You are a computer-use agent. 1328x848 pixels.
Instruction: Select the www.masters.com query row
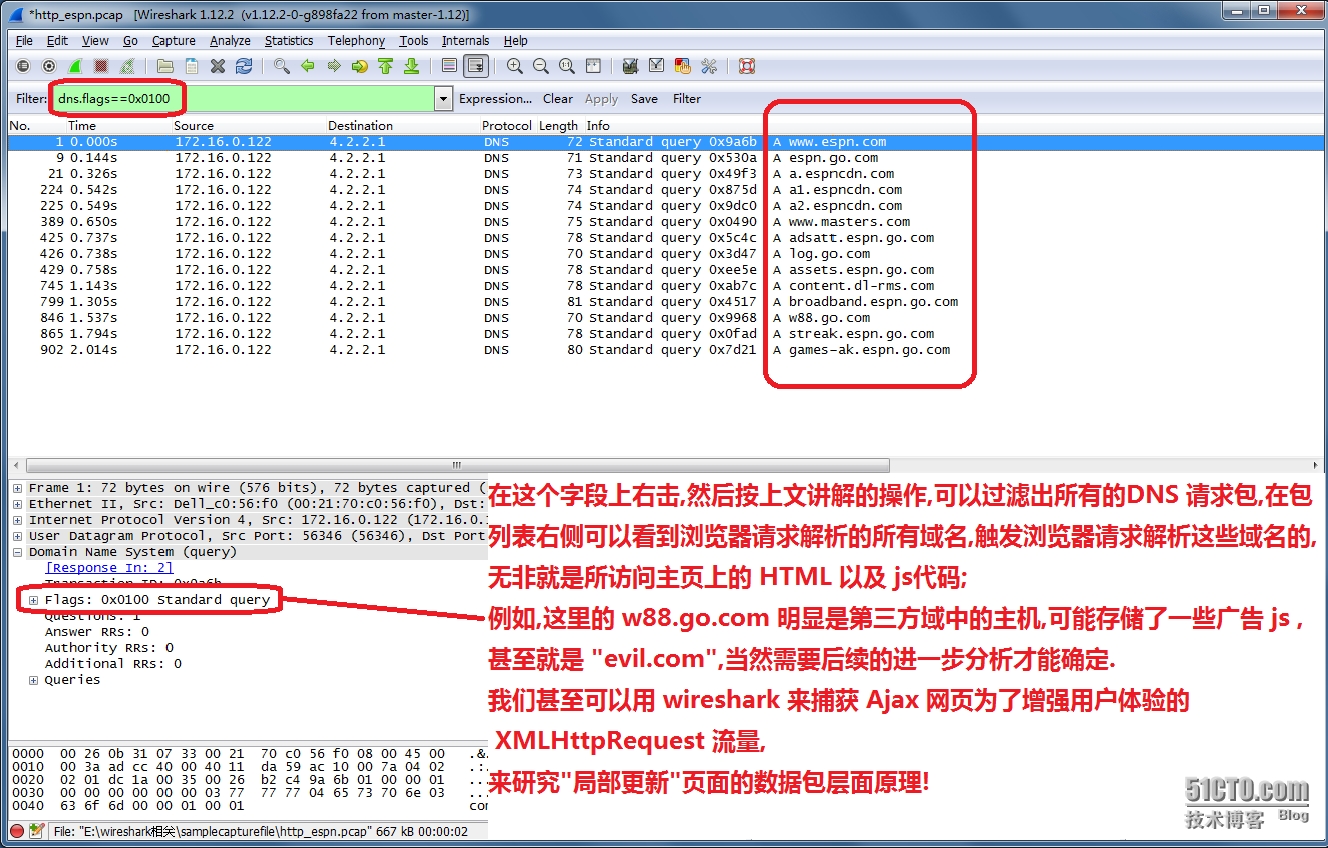coord(664,222)
